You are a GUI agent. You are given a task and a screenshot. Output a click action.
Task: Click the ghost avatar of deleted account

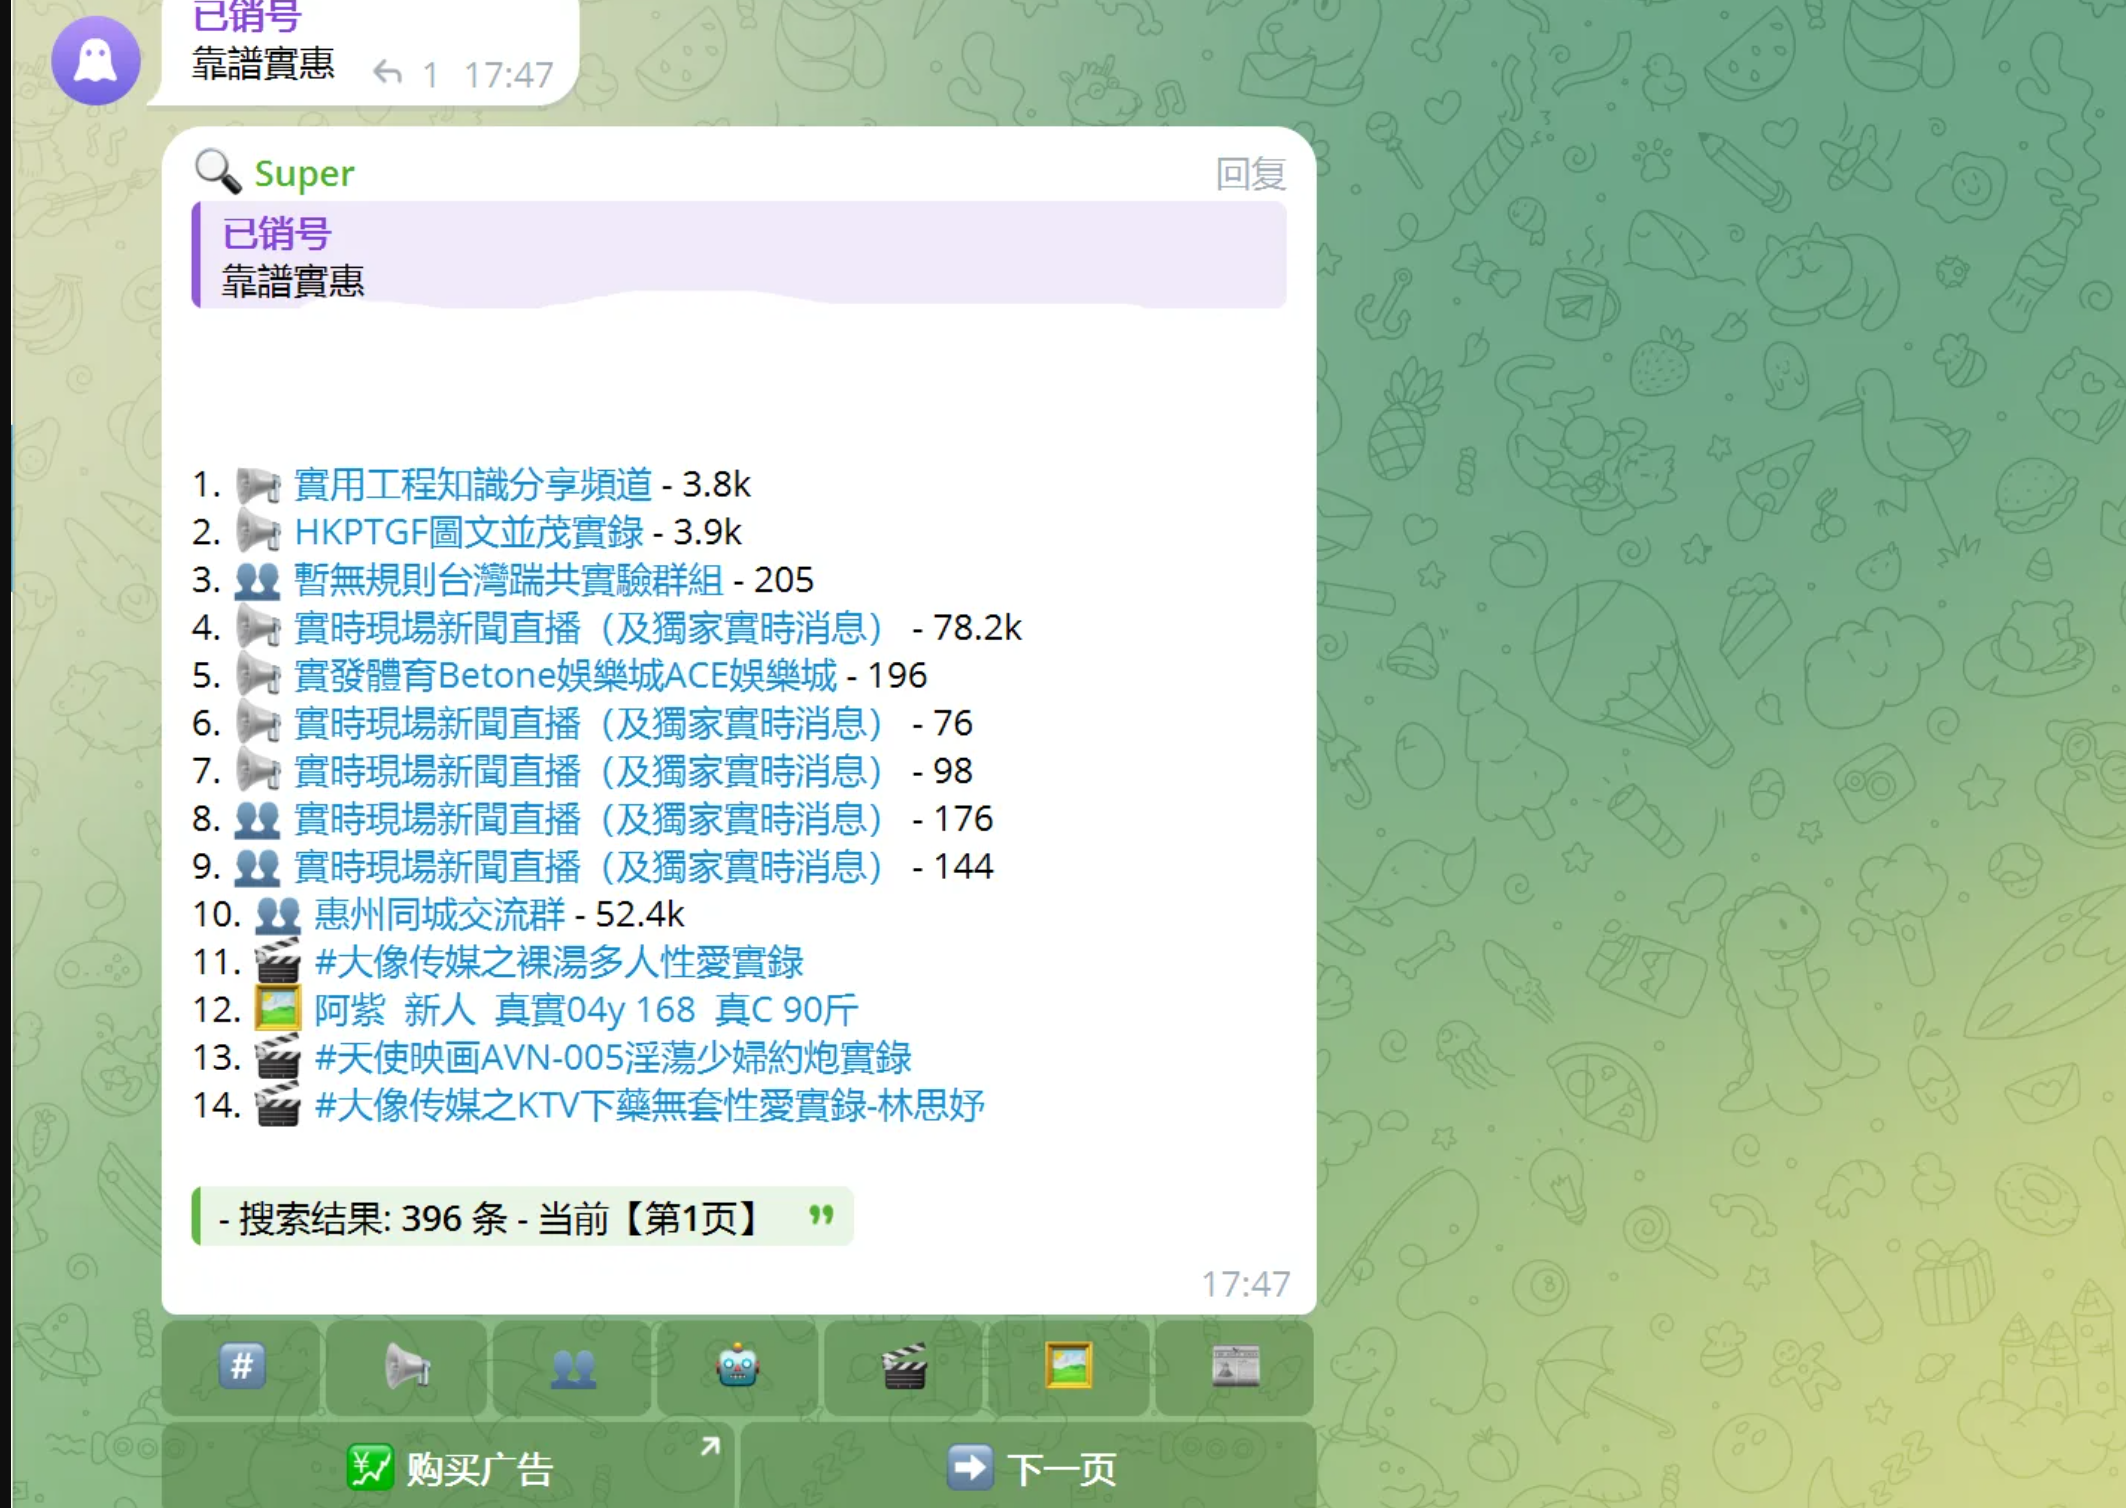(96, 61)
